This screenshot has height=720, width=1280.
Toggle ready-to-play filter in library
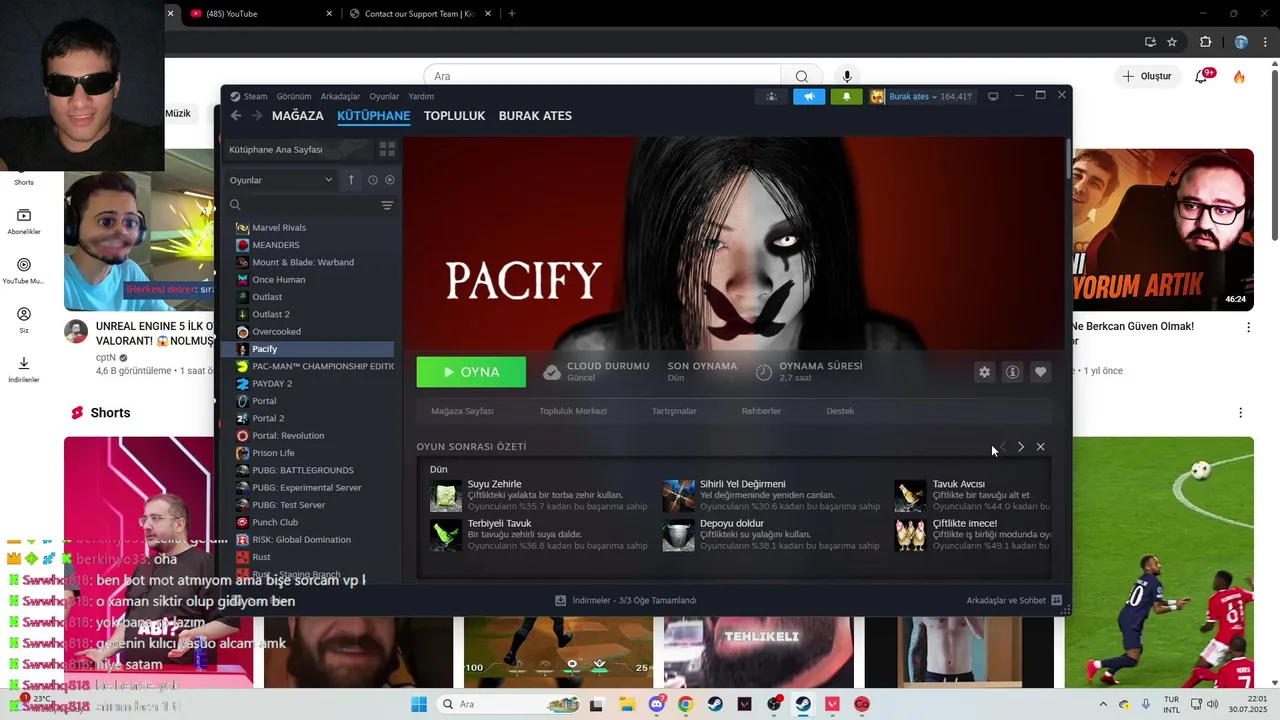(x=390, y=180)
